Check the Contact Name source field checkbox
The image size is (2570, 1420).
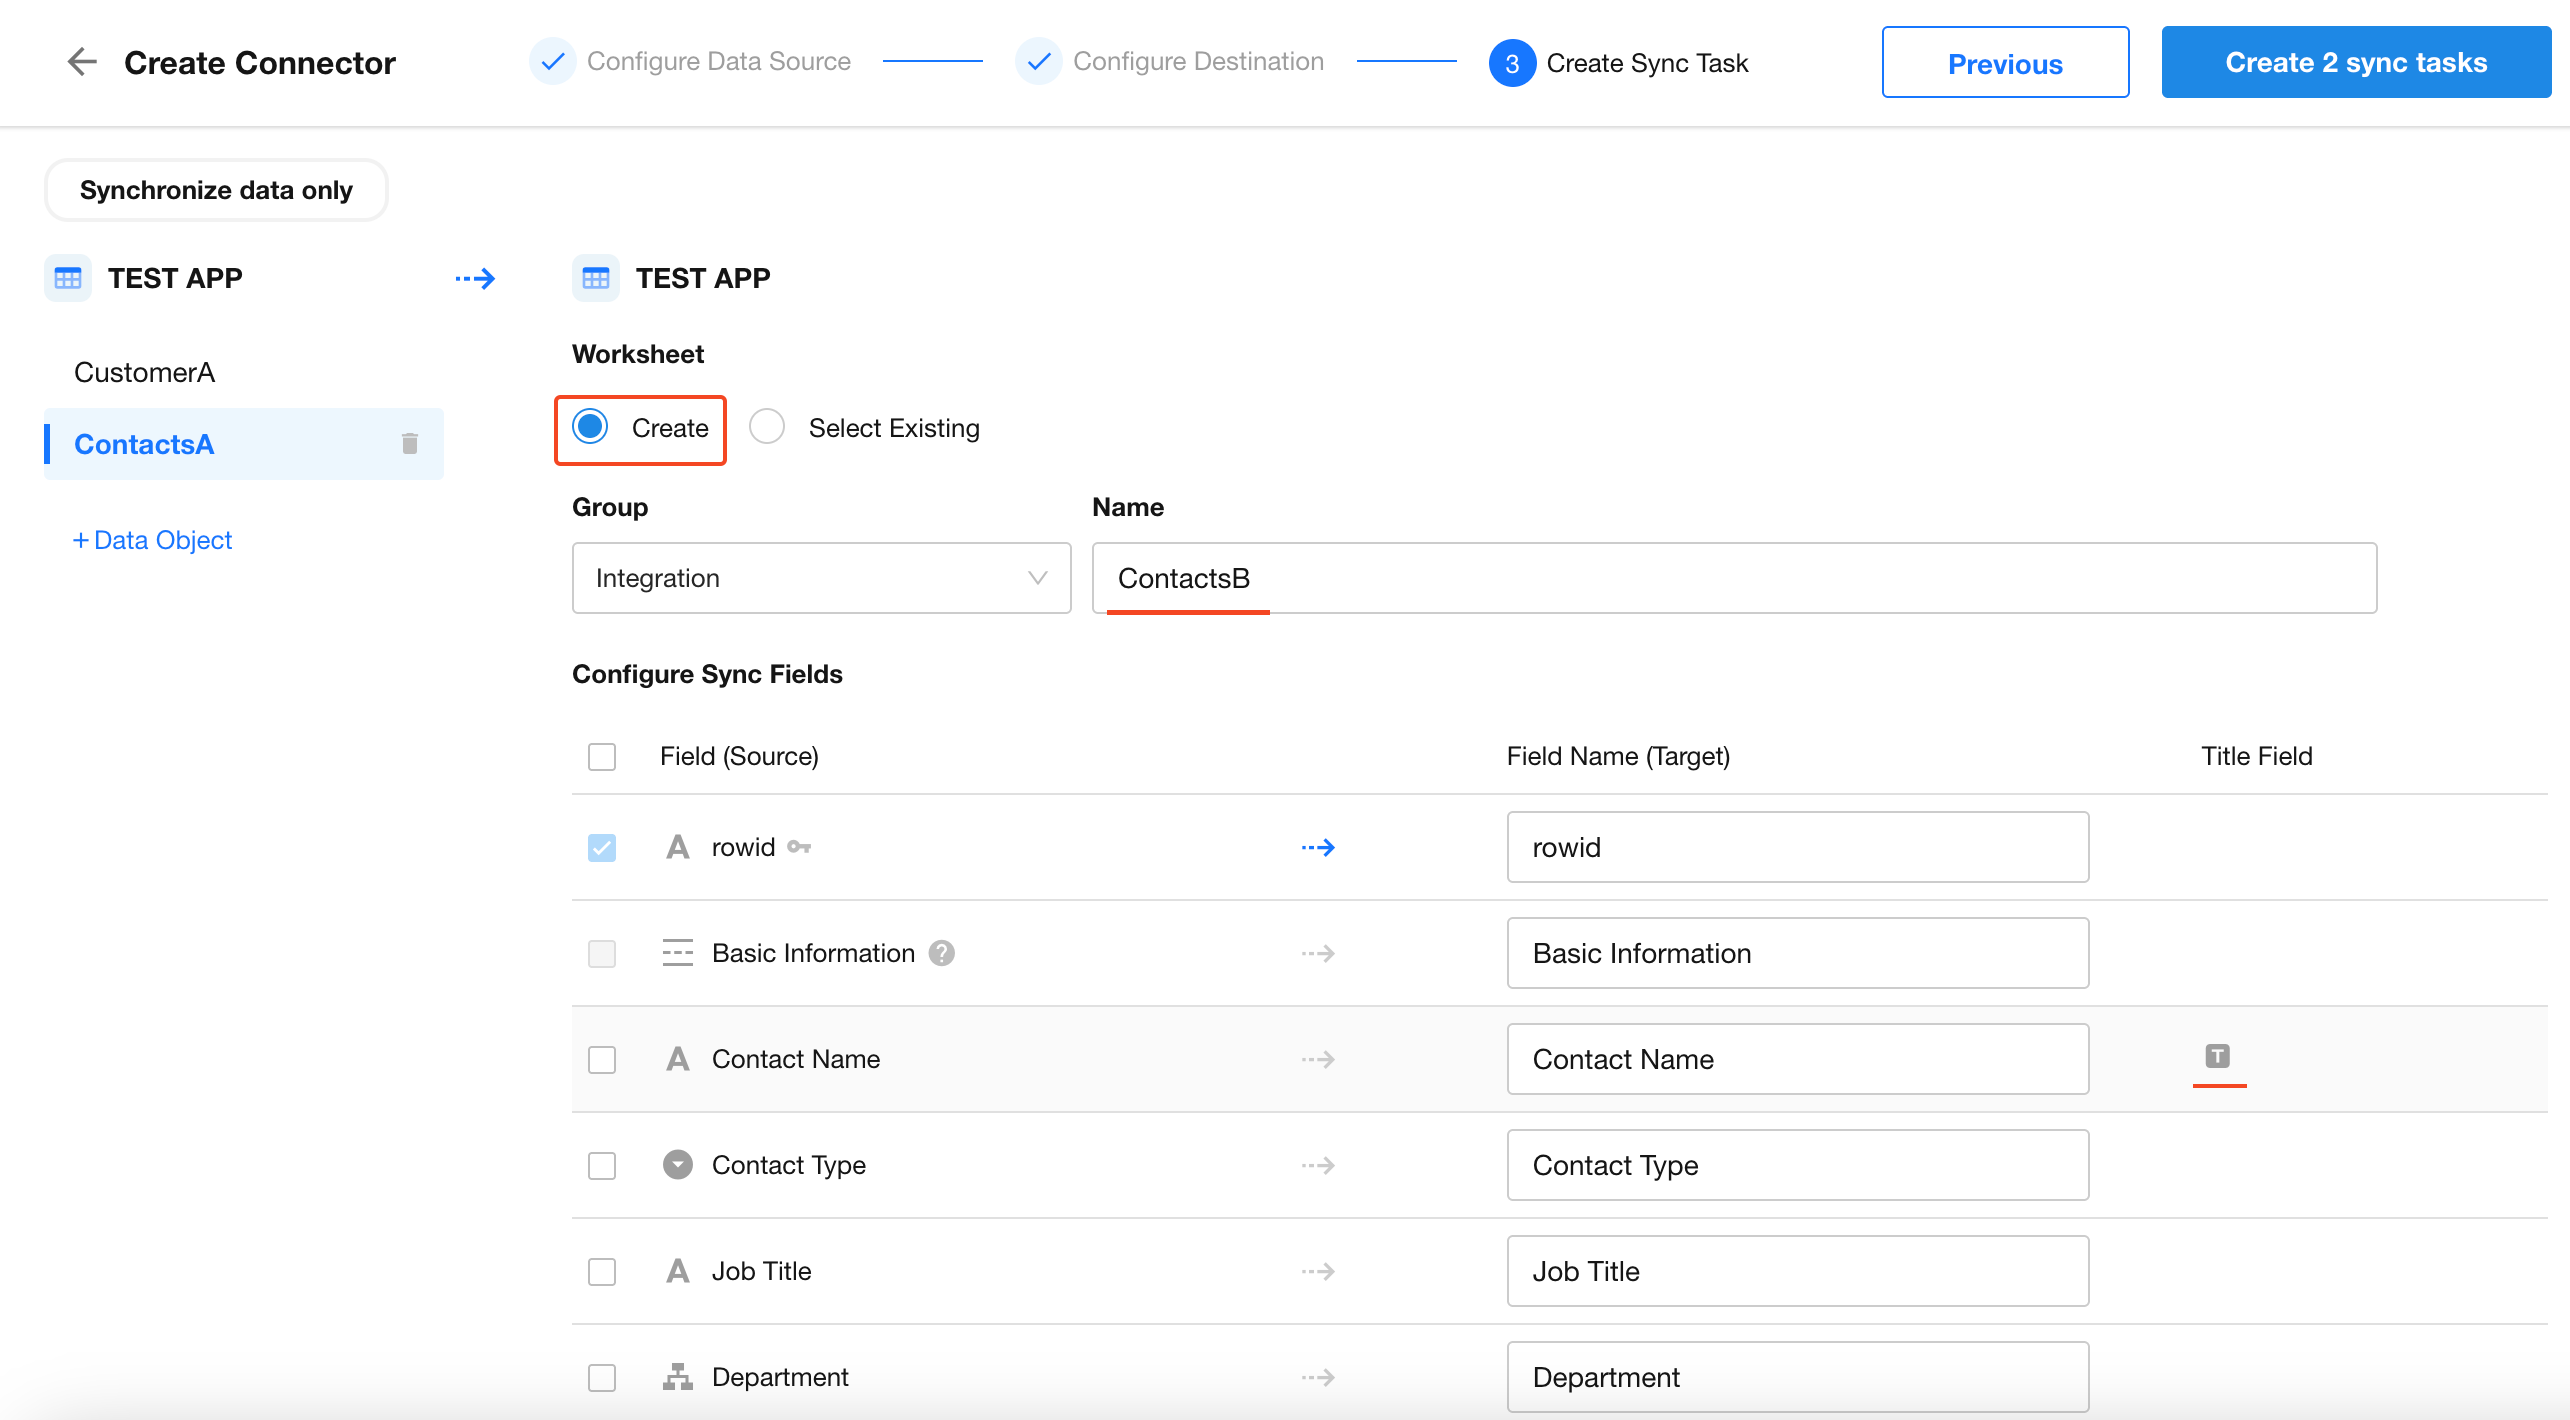point(602,1059)
